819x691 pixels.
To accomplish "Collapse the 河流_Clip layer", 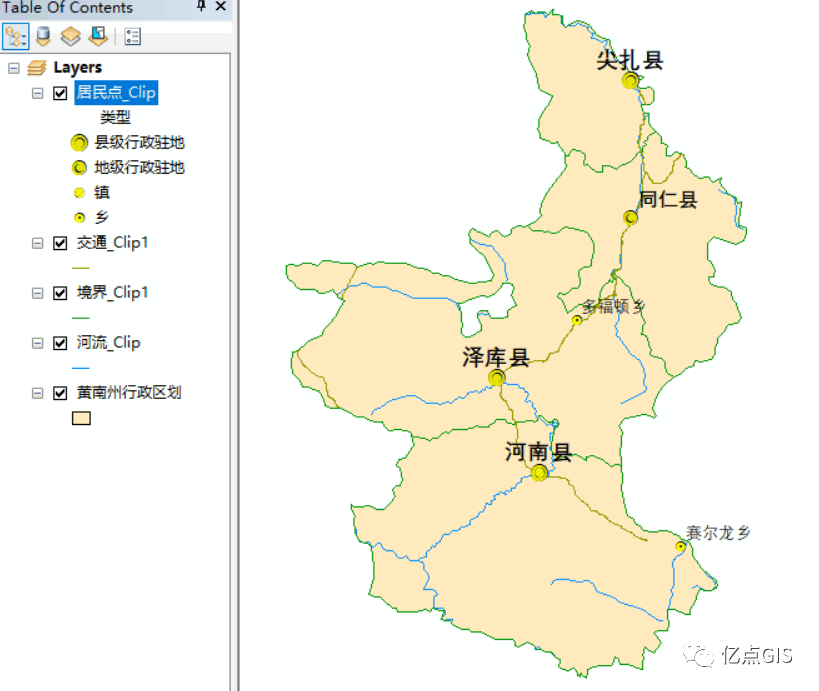I will [38, 343].
